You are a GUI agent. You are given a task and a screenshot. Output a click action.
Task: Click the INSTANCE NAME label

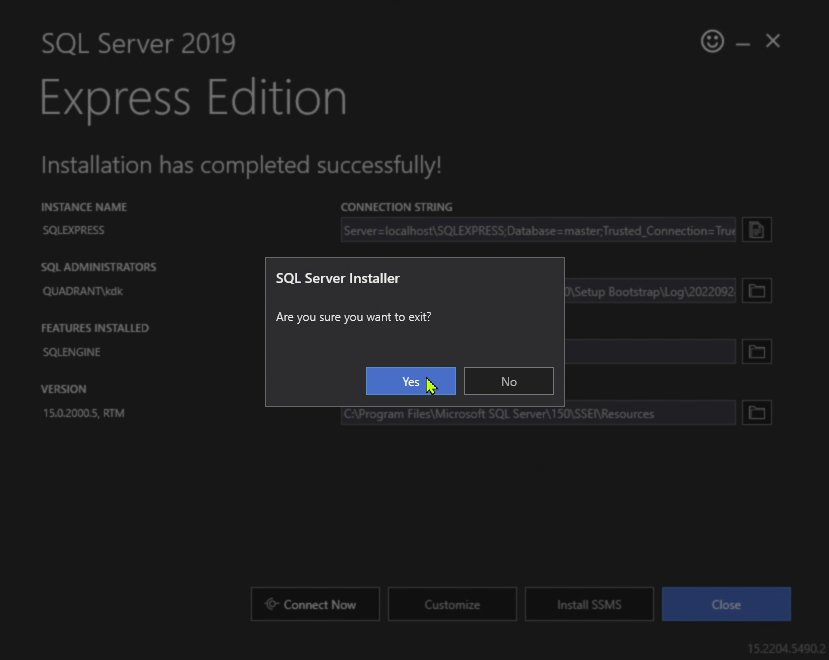point(84,207)
